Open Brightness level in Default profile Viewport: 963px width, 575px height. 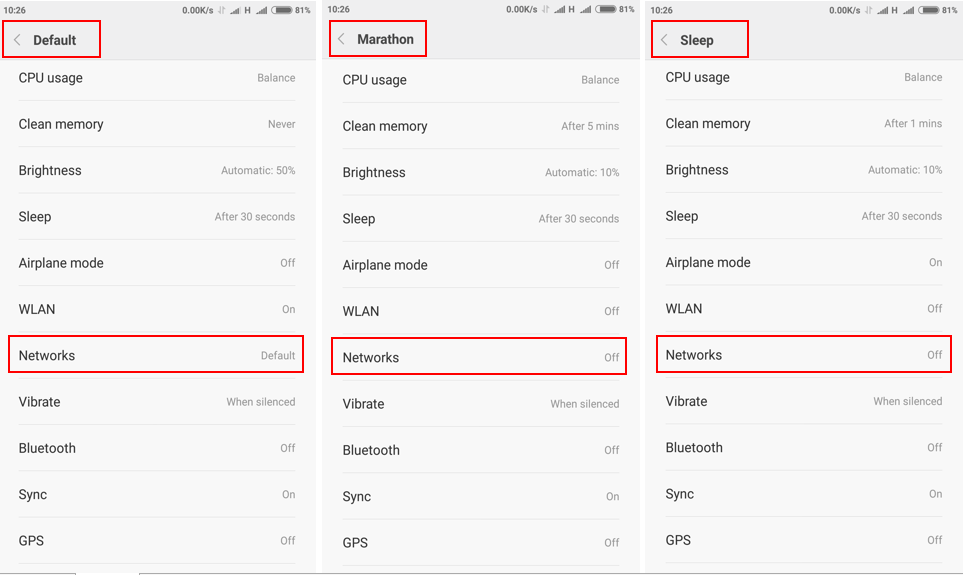pyautogui.click(x=157, y=171)
